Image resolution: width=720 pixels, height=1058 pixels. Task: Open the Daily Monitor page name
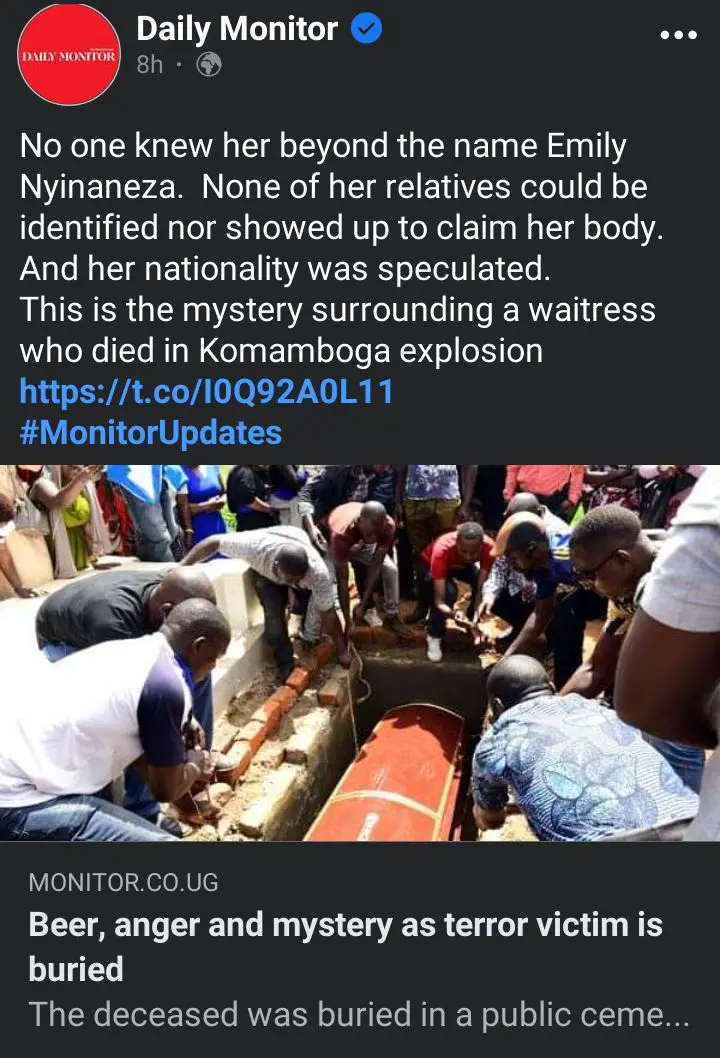237,29
